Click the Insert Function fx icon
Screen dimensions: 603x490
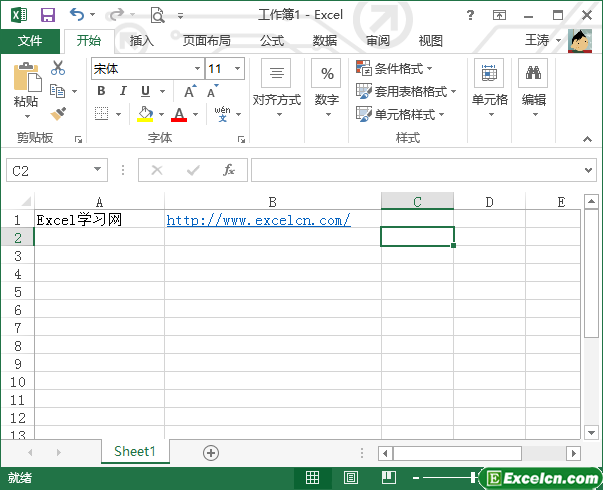(229, 170)
